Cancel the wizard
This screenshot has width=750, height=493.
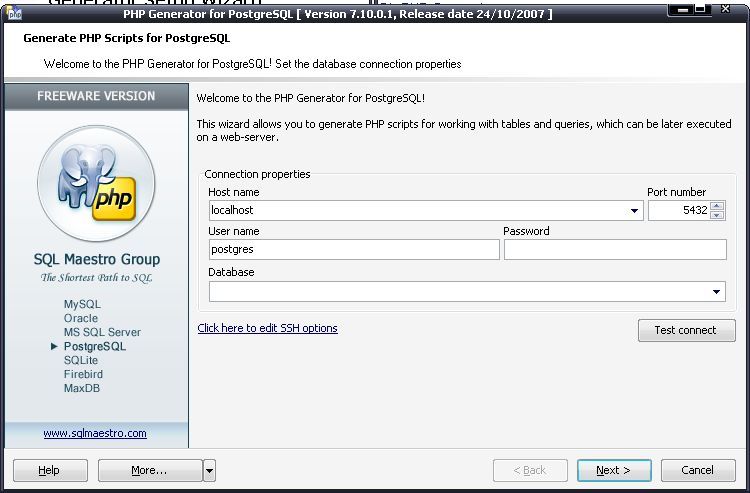698,471
